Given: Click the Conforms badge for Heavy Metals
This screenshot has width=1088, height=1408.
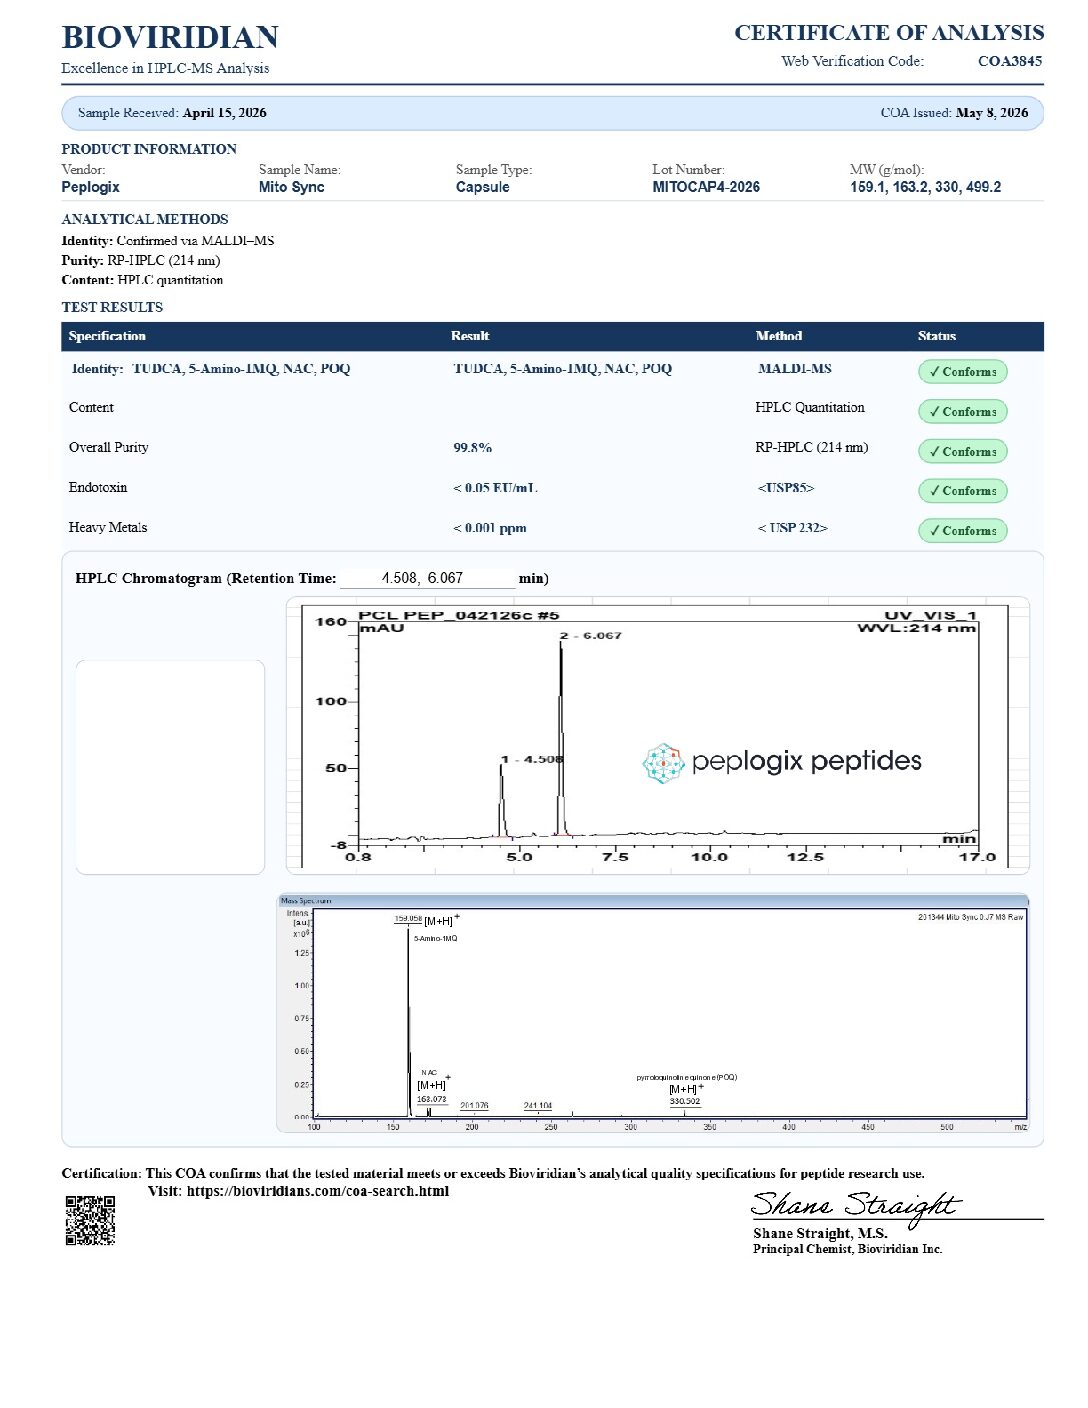Looking at the screenshot, I should pos(962,531).
